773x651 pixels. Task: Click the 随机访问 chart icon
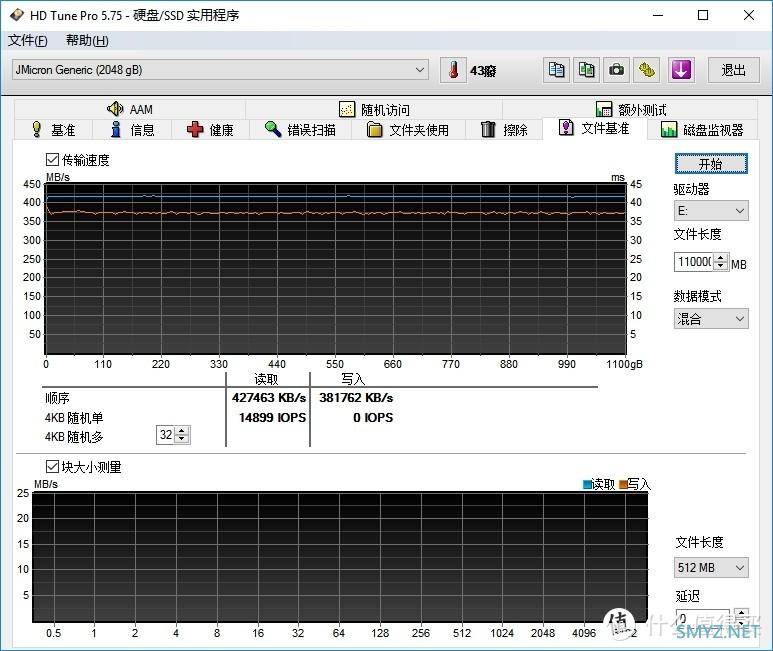pos(347,109)
